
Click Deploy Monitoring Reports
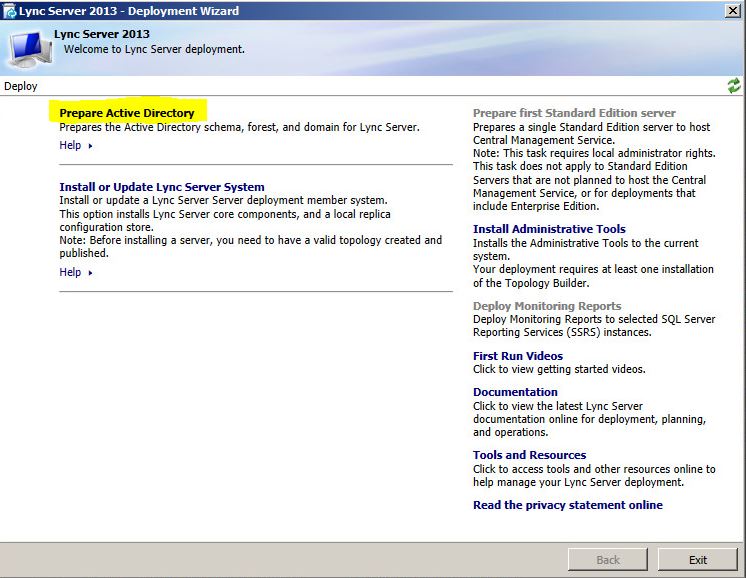tap(547, 306)
